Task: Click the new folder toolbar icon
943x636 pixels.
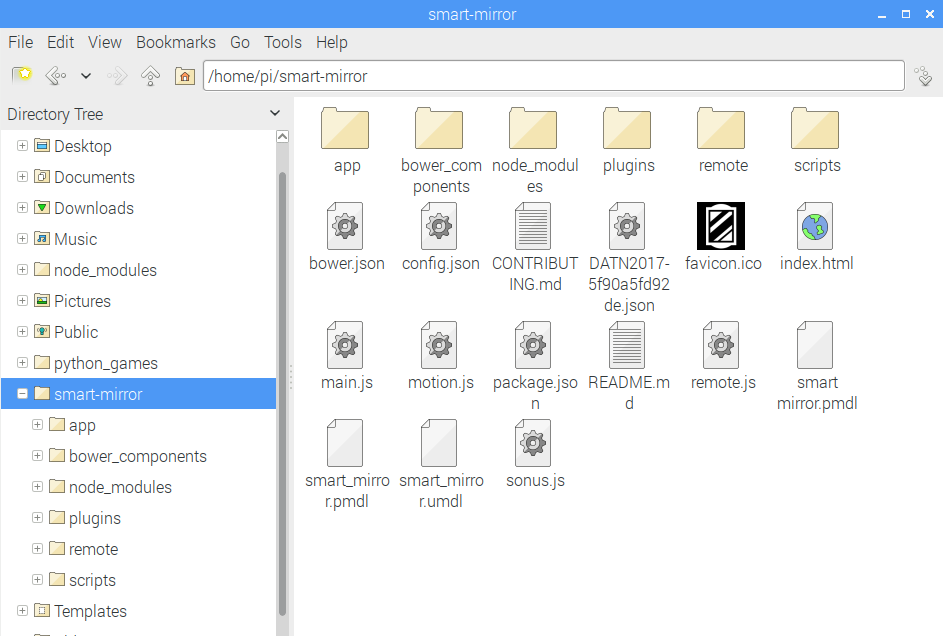Action: pyautogui.click(x=22, y=76)
